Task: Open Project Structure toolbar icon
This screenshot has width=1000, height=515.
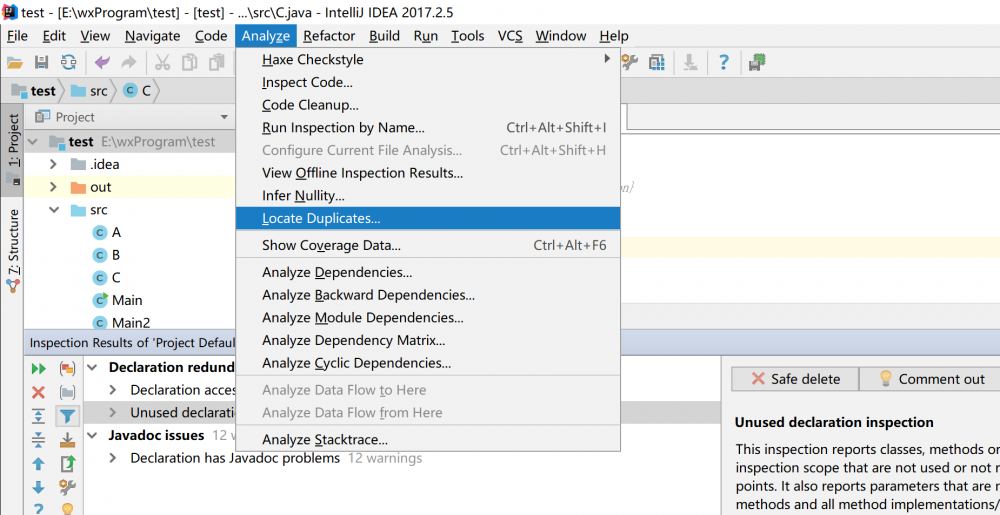Action: coord(657,62)
